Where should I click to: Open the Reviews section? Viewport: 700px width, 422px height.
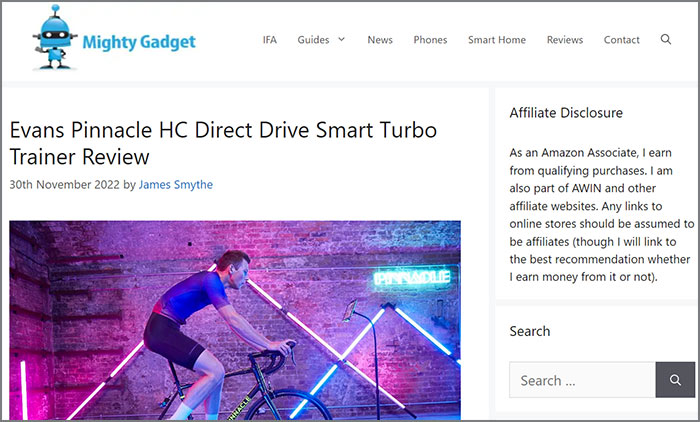[x=565, y=40]
